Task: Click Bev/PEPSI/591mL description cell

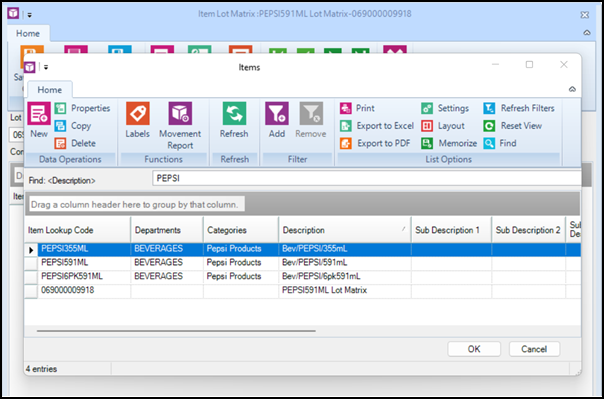Action: click(345, 263)
